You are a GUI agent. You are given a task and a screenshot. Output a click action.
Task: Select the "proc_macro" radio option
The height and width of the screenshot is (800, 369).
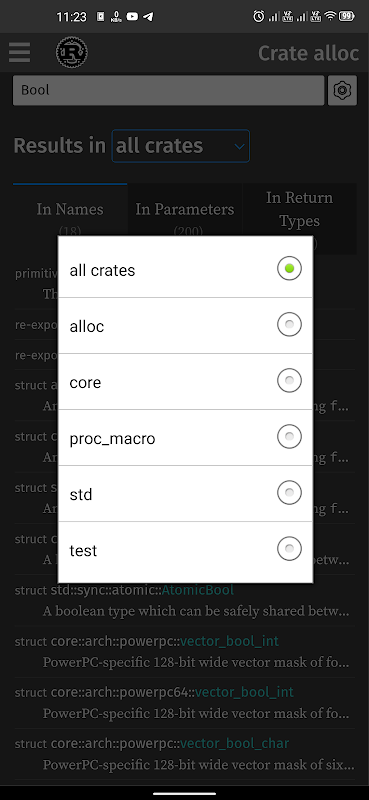pos(185,437)
